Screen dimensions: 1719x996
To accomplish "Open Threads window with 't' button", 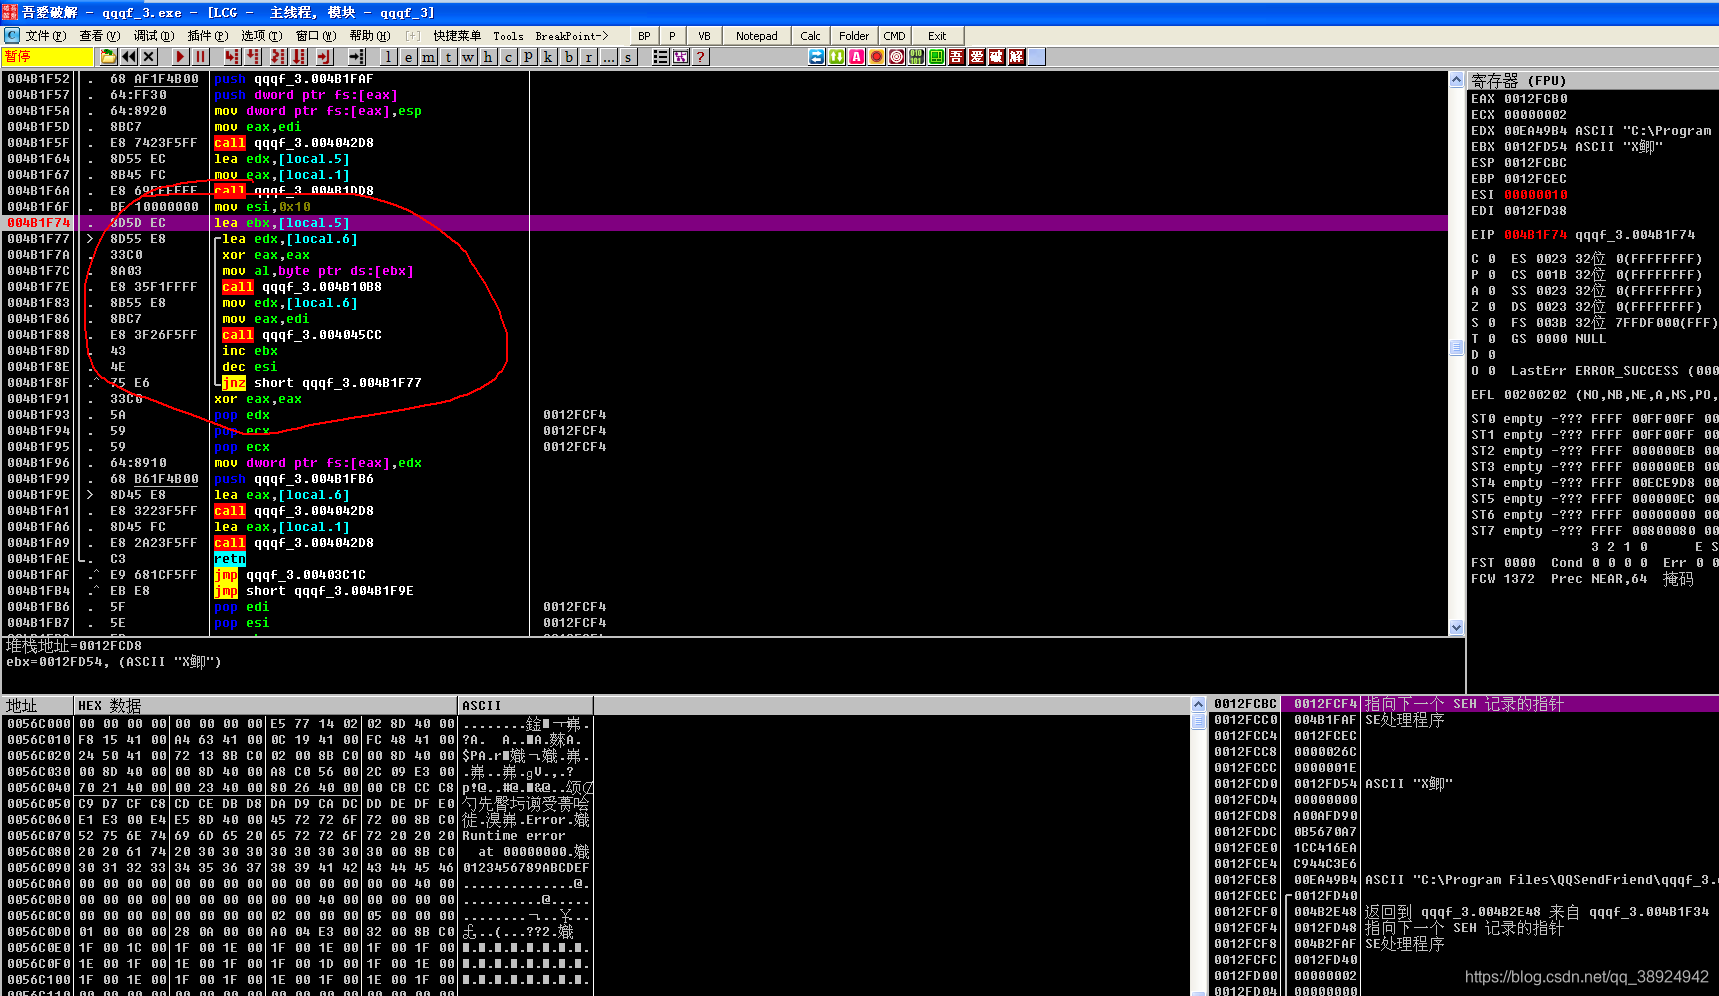I will click(x=448, y=57).
